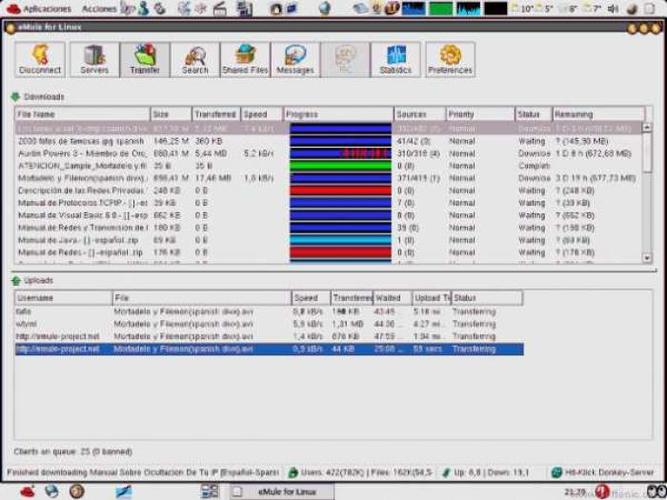Open the Acciones menu
This screenshot has width=667, height=500.
point(99,8)
